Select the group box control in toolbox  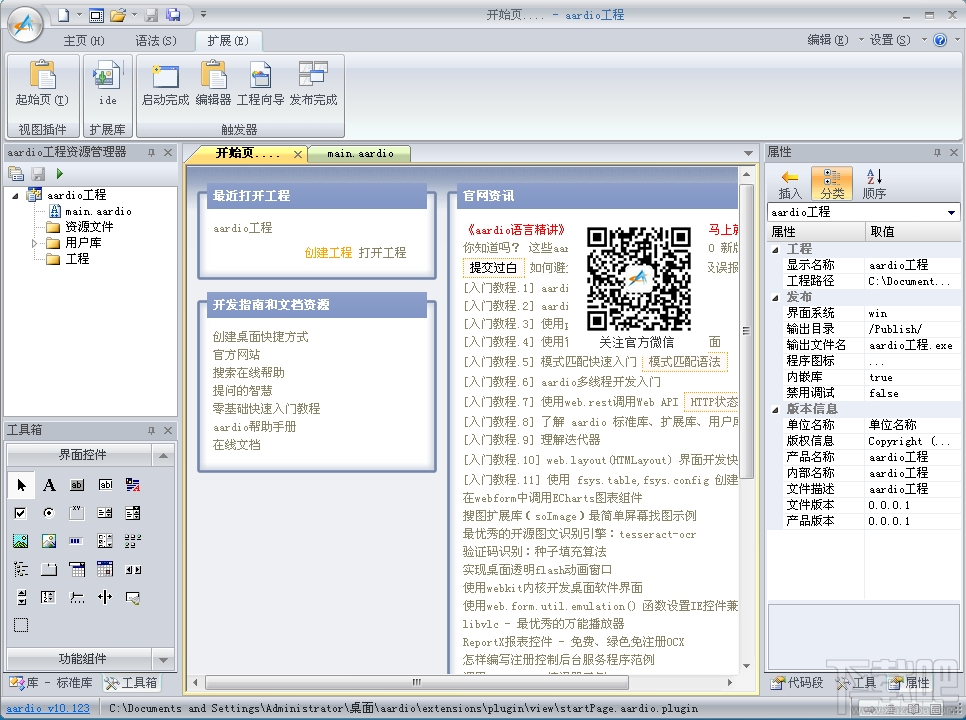pyautogui.click(x=77, y=512)
